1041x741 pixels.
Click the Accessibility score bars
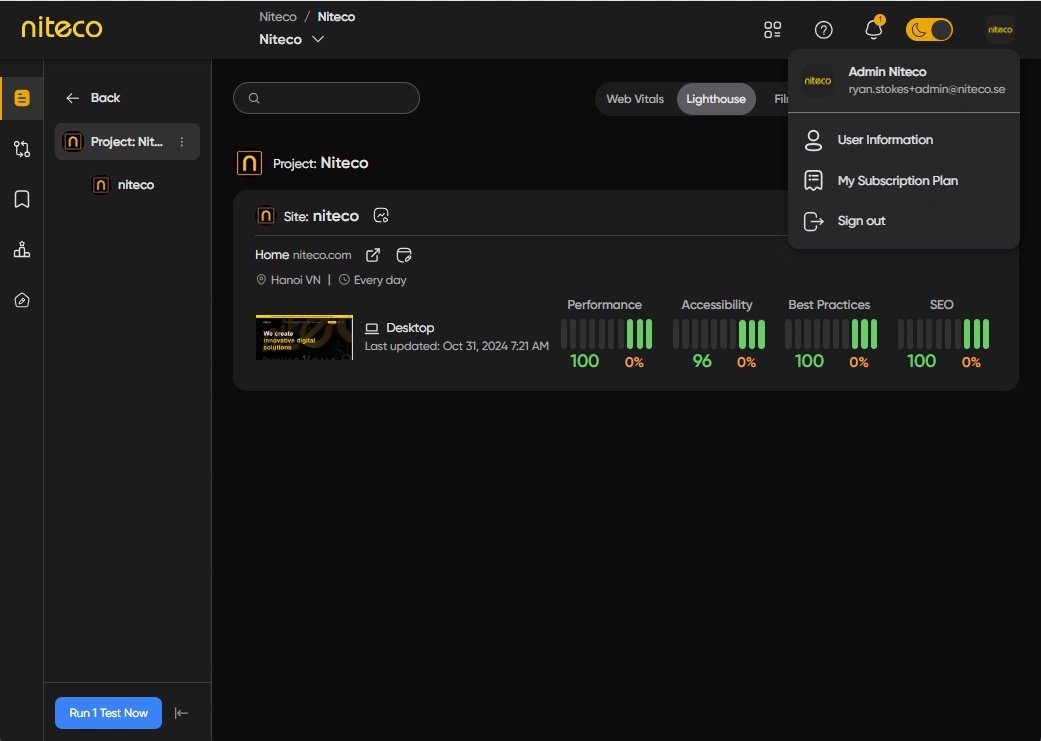pyautogui.click(x=719, y=334)
